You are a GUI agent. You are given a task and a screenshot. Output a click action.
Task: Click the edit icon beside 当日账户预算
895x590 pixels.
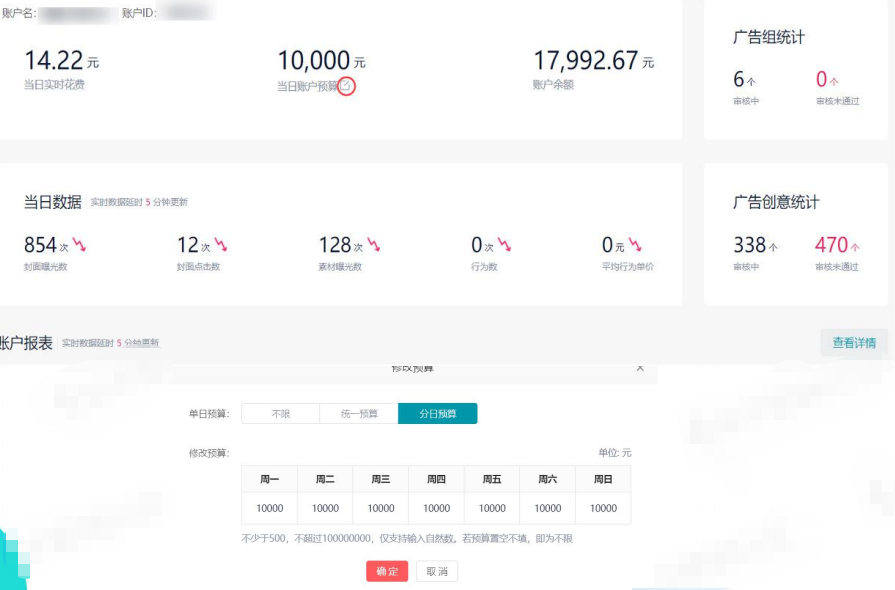click(x=345, y=86)
